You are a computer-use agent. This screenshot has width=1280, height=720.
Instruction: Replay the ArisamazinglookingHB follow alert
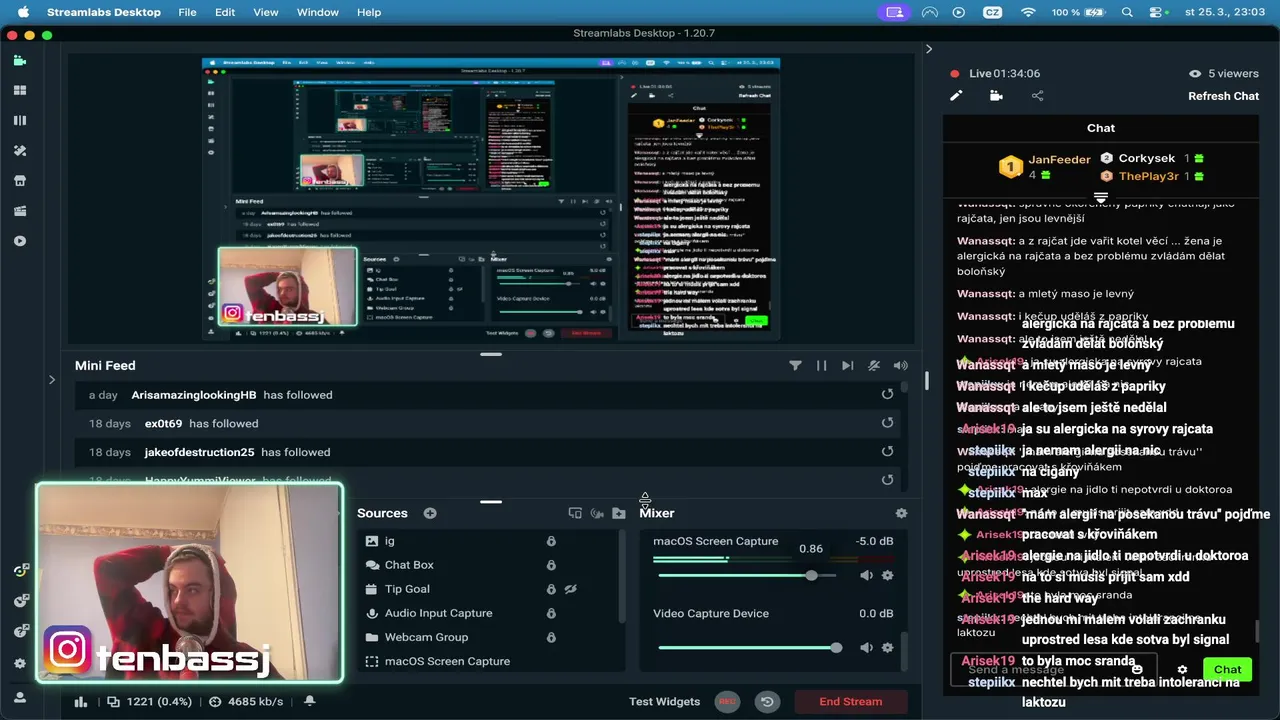click(887, 394)
